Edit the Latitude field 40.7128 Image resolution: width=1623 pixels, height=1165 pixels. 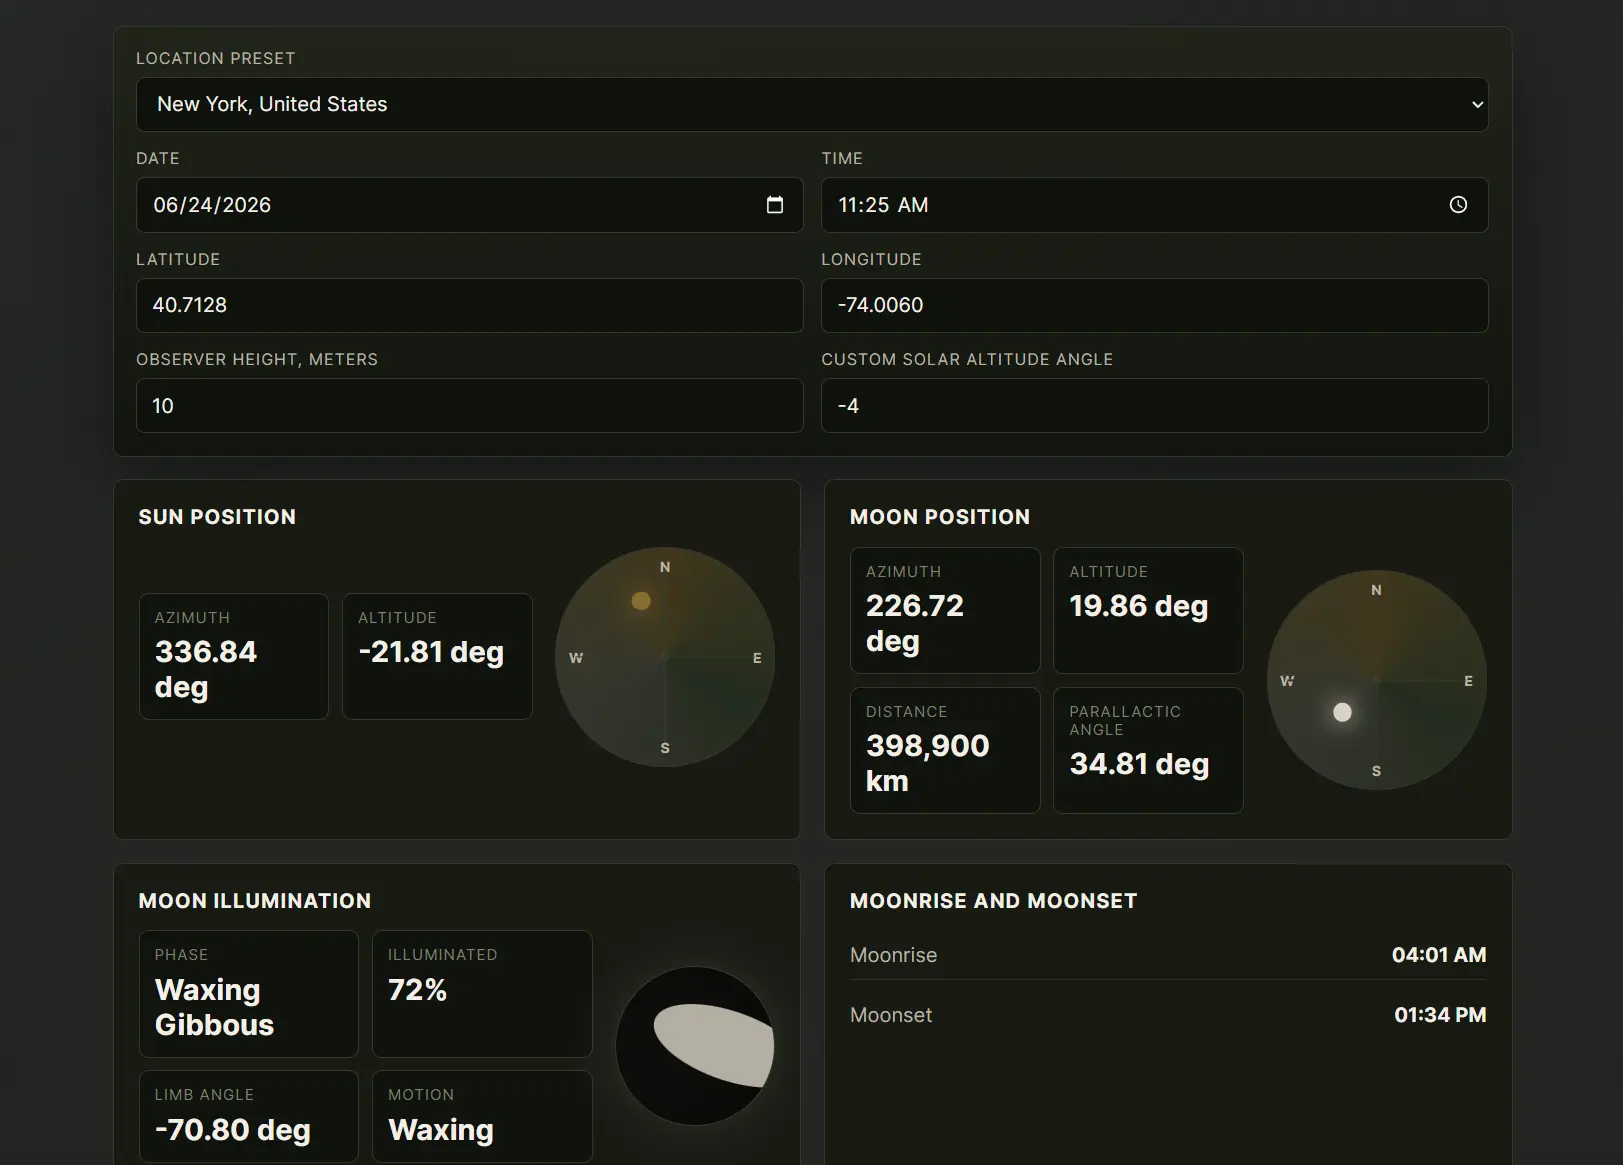point(469,305)
